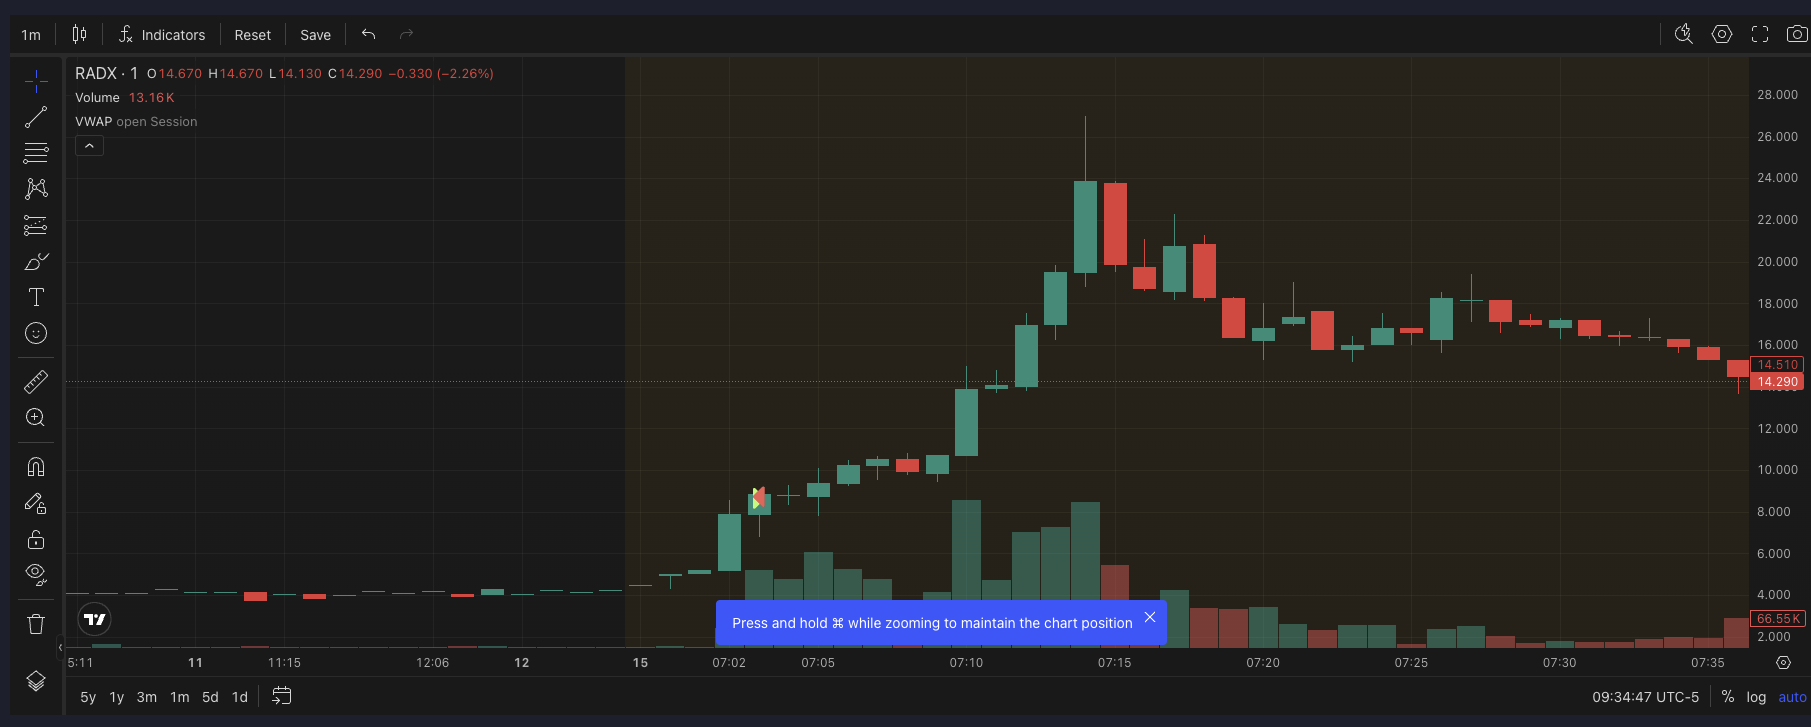Screen dimensions: 1811x727
Task: Select the 1y time range
Action: (117, 697)
